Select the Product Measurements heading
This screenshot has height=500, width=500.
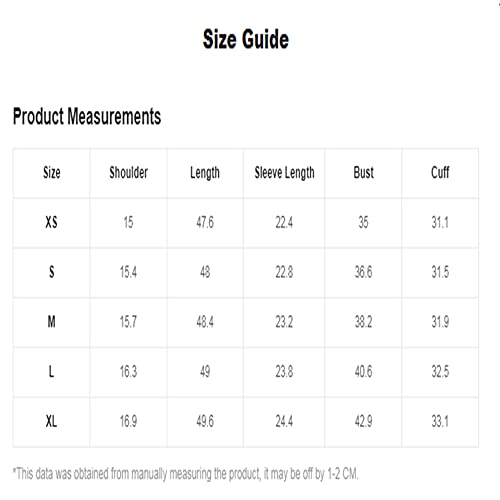pos(87,116)
